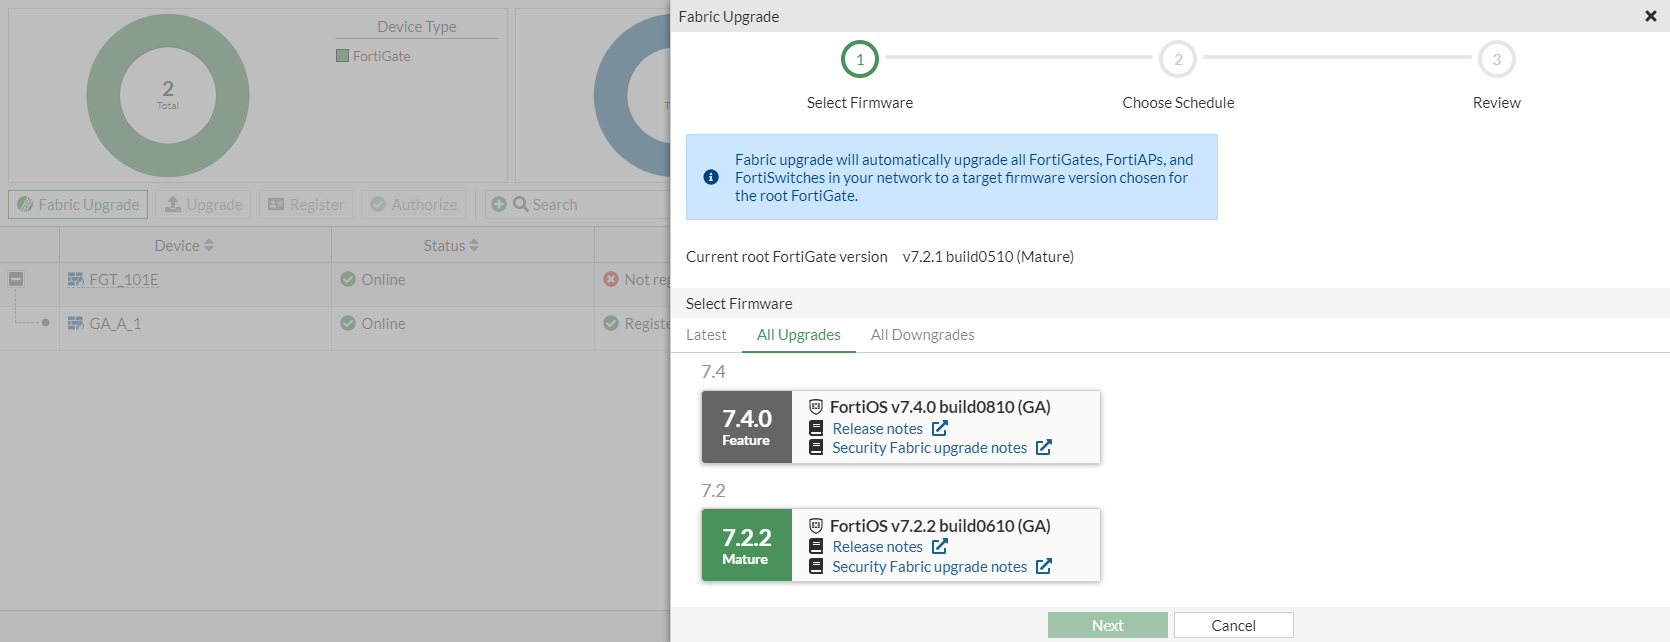Switch to the All Downgrades tab
Viewport: 1670px width, 642px height.
coord(922,335)
